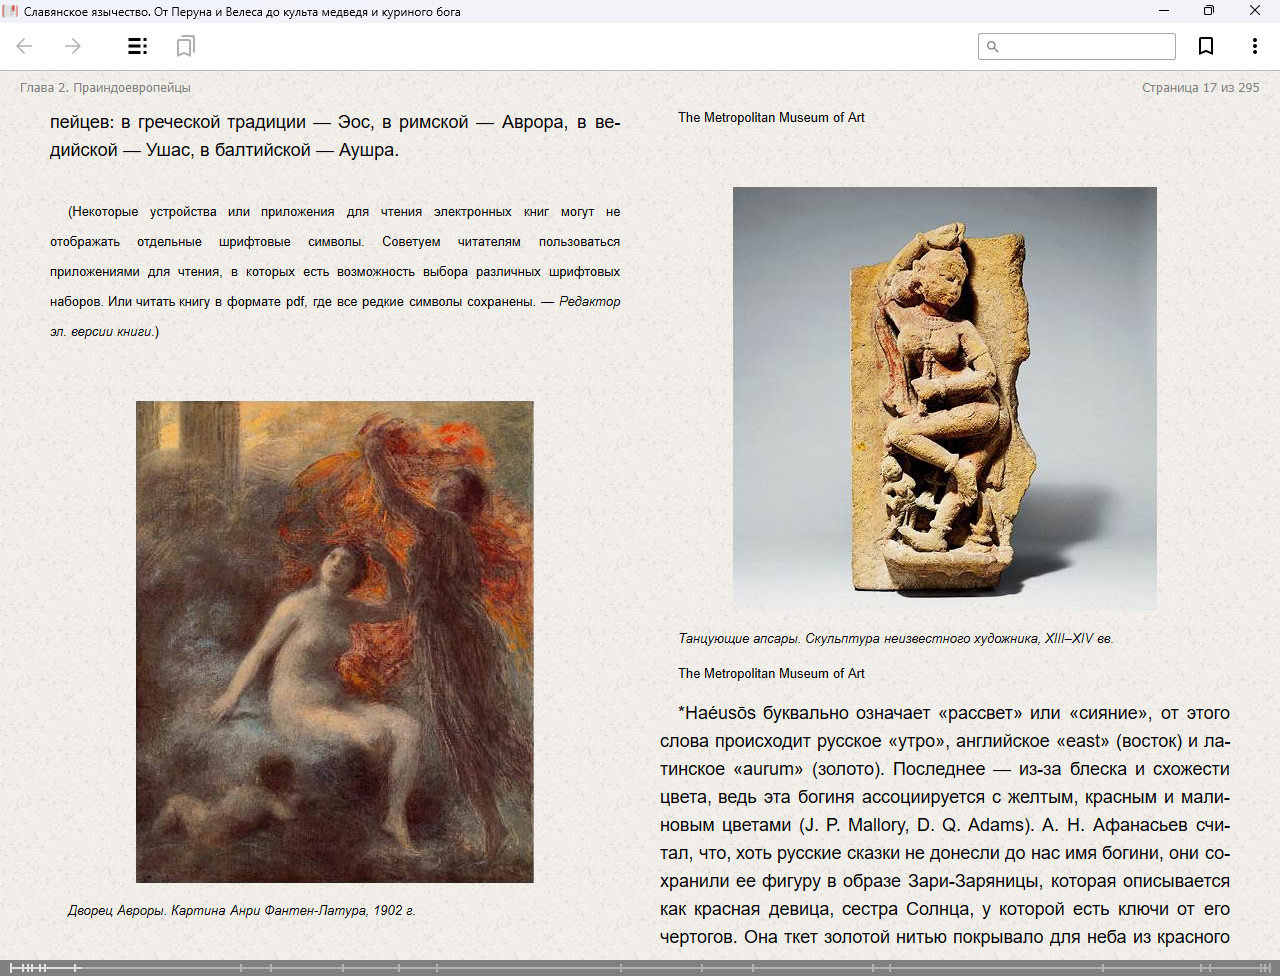Open the saved bookmarks panel icon

(185, 46)
